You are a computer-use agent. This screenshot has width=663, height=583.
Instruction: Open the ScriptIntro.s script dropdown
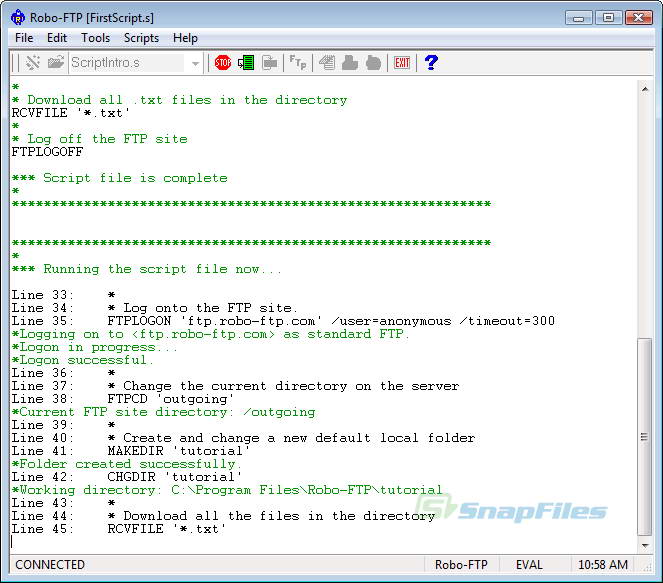195,63
